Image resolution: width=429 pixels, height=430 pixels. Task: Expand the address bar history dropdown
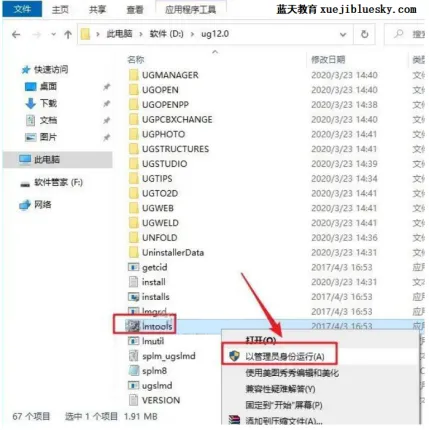pos(343,34)
